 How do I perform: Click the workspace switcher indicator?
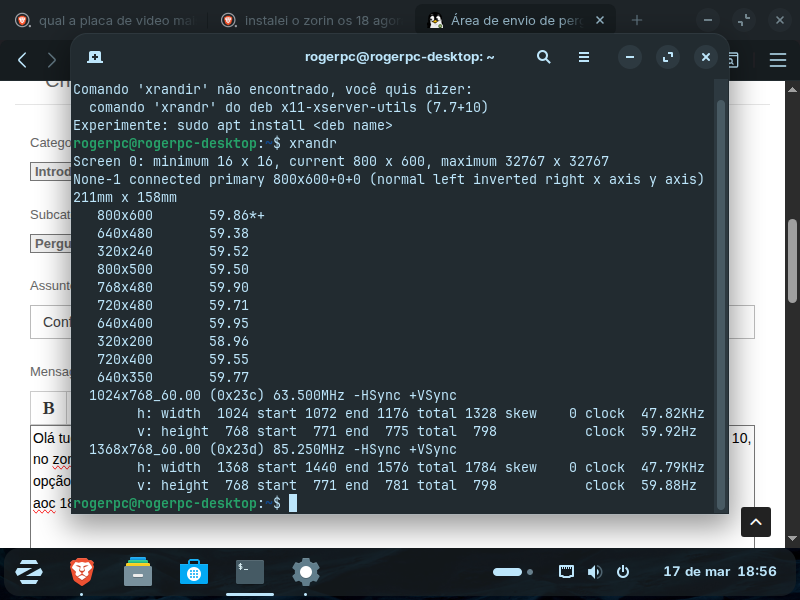tap(508, 572)
